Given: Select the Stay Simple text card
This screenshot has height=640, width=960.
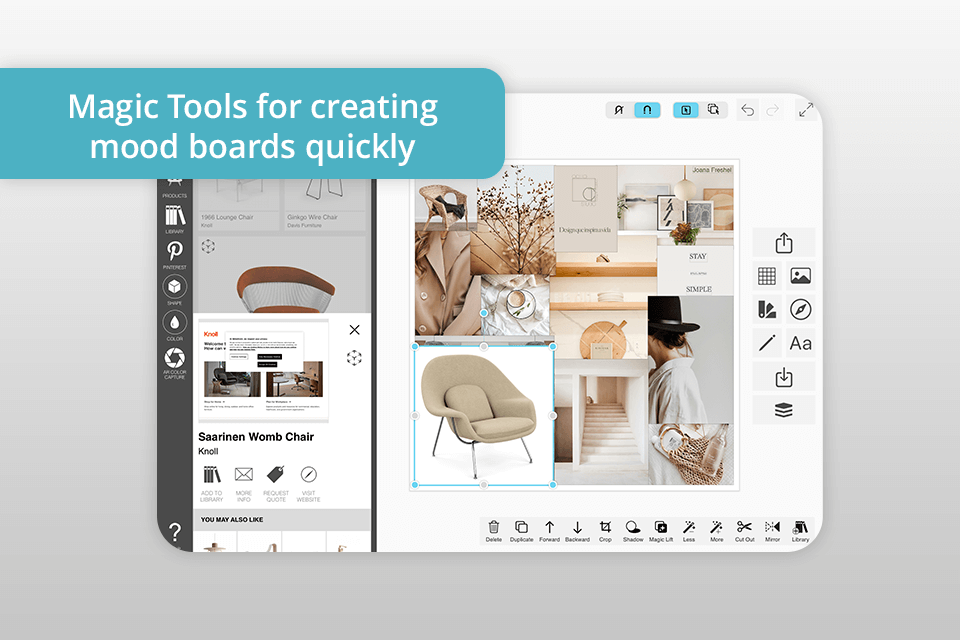Looking at the screenshot, I should pyautogui.click(x=696, y=271).
